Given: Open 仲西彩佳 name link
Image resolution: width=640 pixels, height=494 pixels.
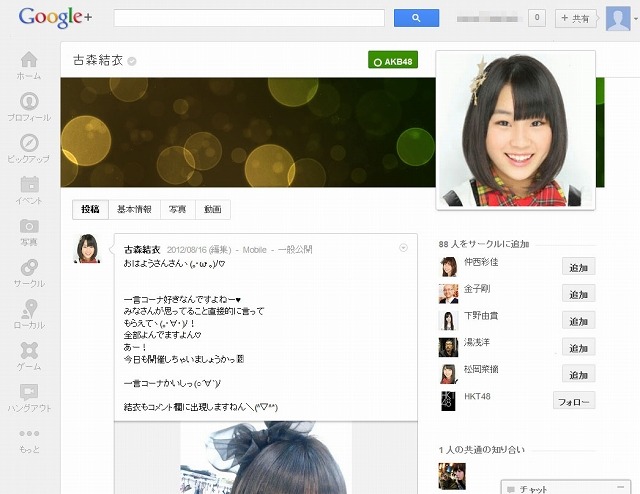Looking at the screenshot, I should (x=481, y=262).
